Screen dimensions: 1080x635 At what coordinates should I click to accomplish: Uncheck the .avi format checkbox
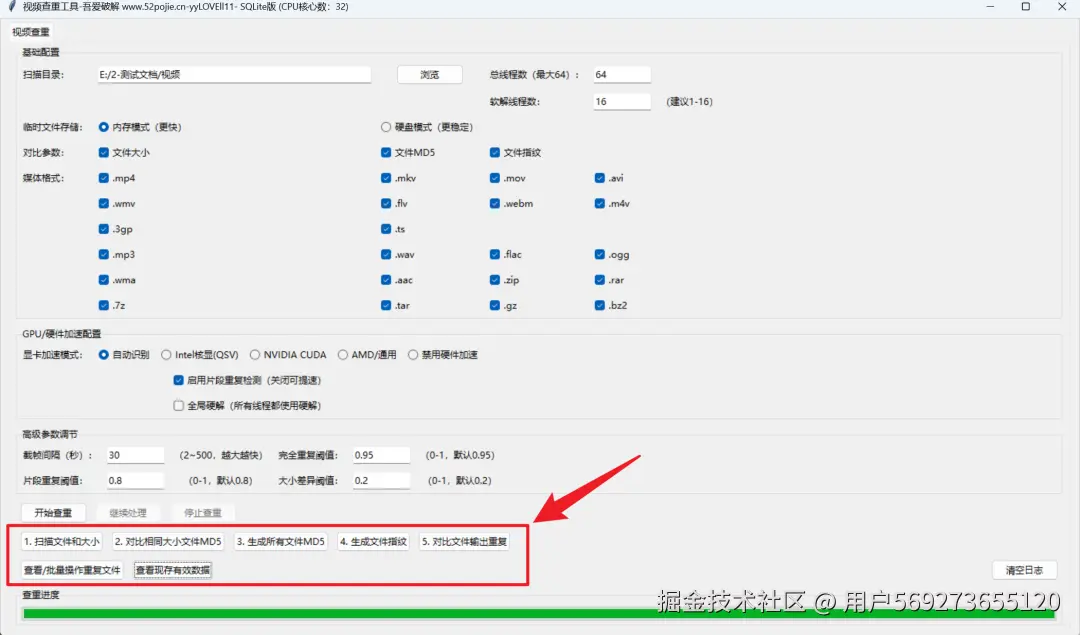[x=599, y=178]
